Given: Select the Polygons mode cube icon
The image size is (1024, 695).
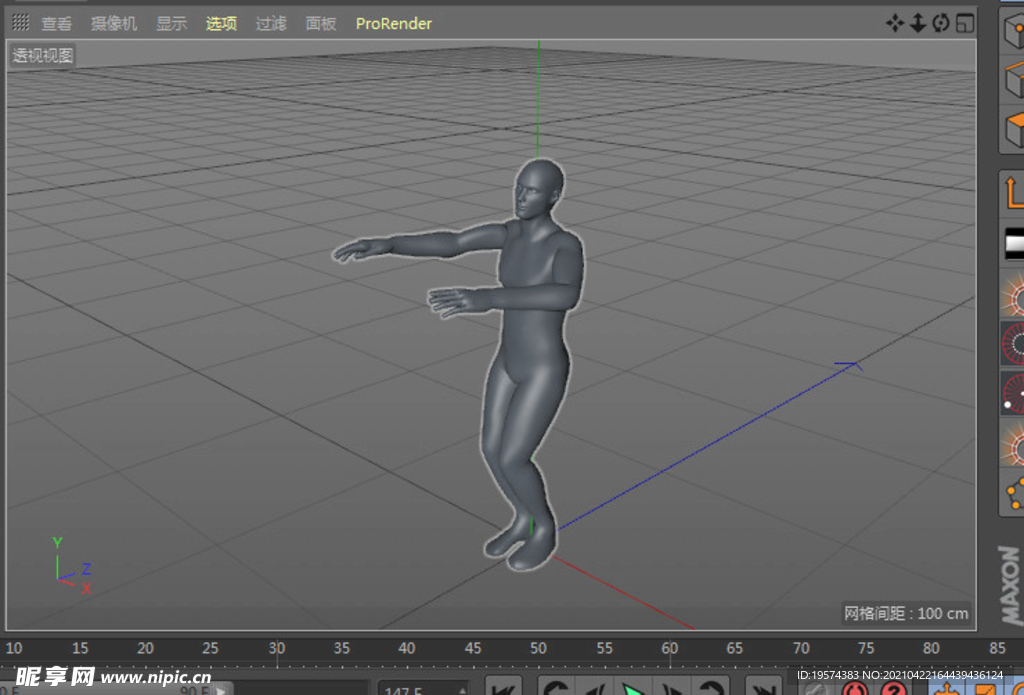Looking at the screenshot, I should click(1014, 129).
